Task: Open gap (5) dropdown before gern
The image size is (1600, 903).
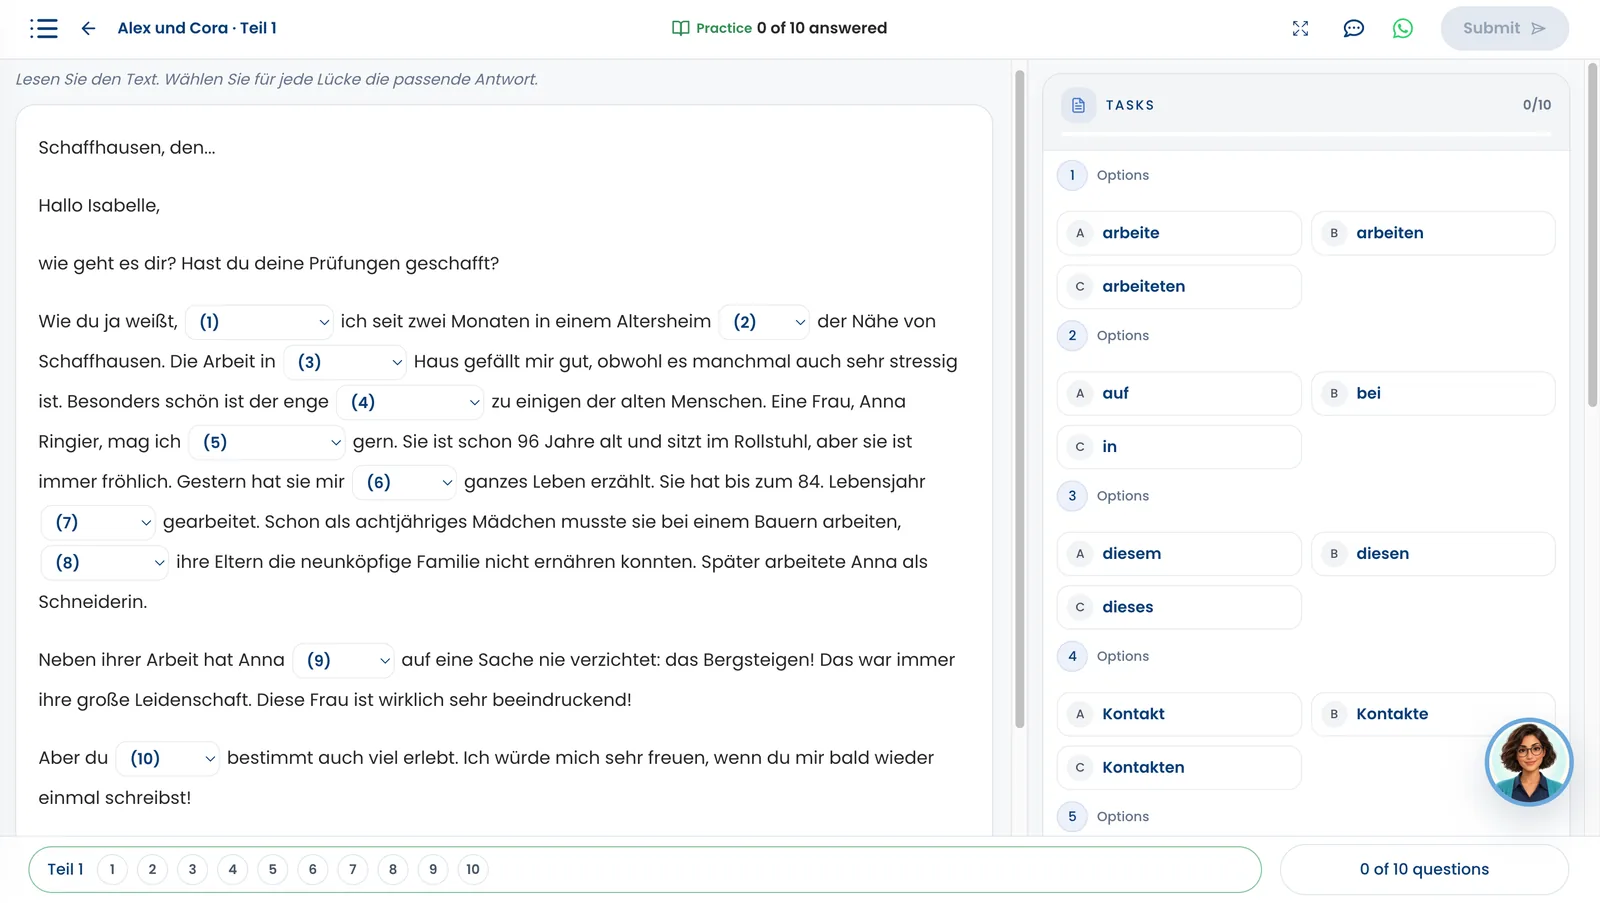Action: tap(267, 442)
